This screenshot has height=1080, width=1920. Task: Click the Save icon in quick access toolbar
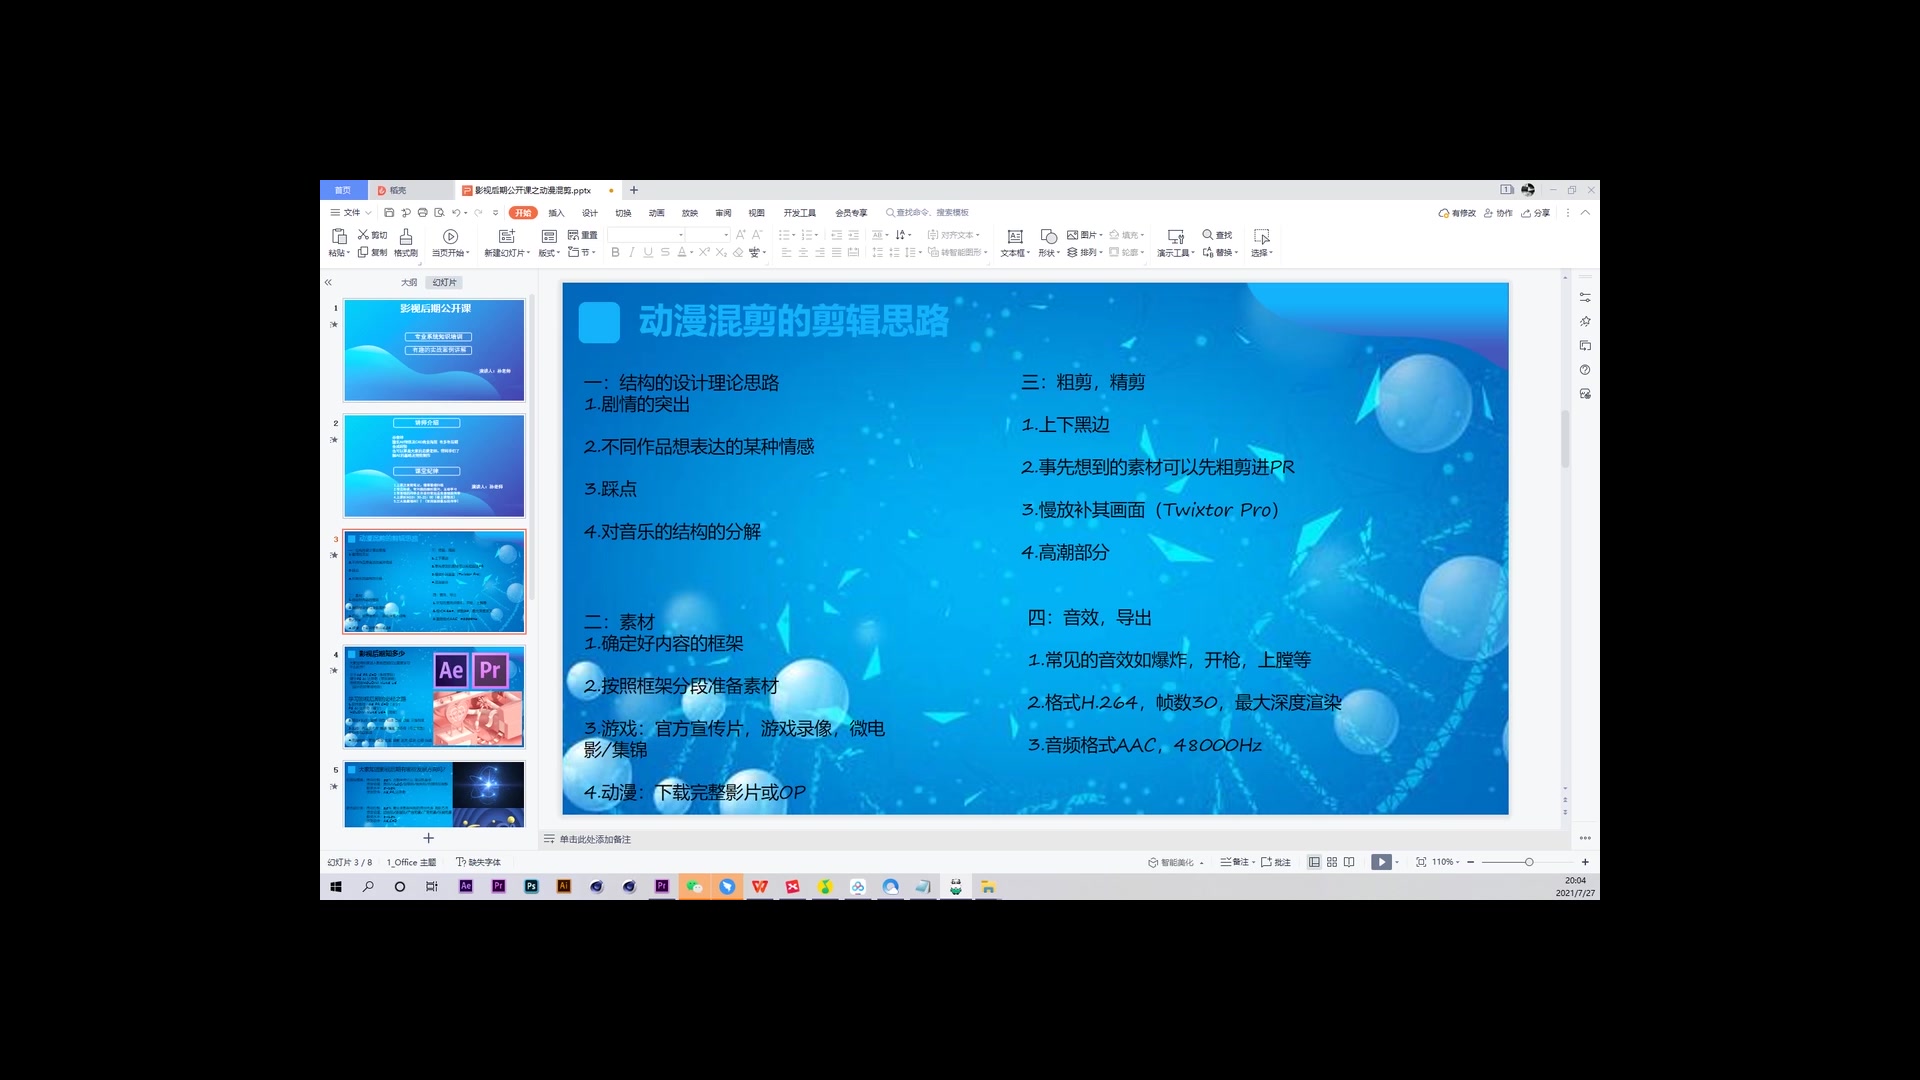[389, 213]
